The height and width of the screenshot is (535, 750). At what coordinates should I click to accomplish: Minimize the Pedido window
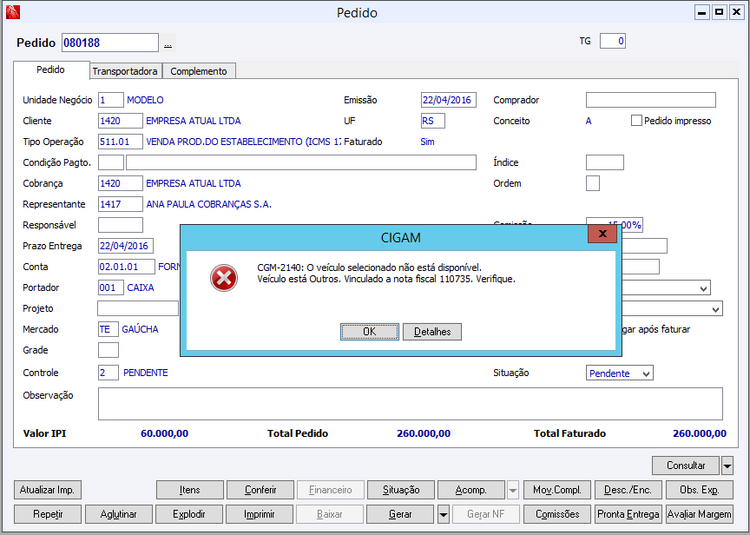(x=702, y=12)
